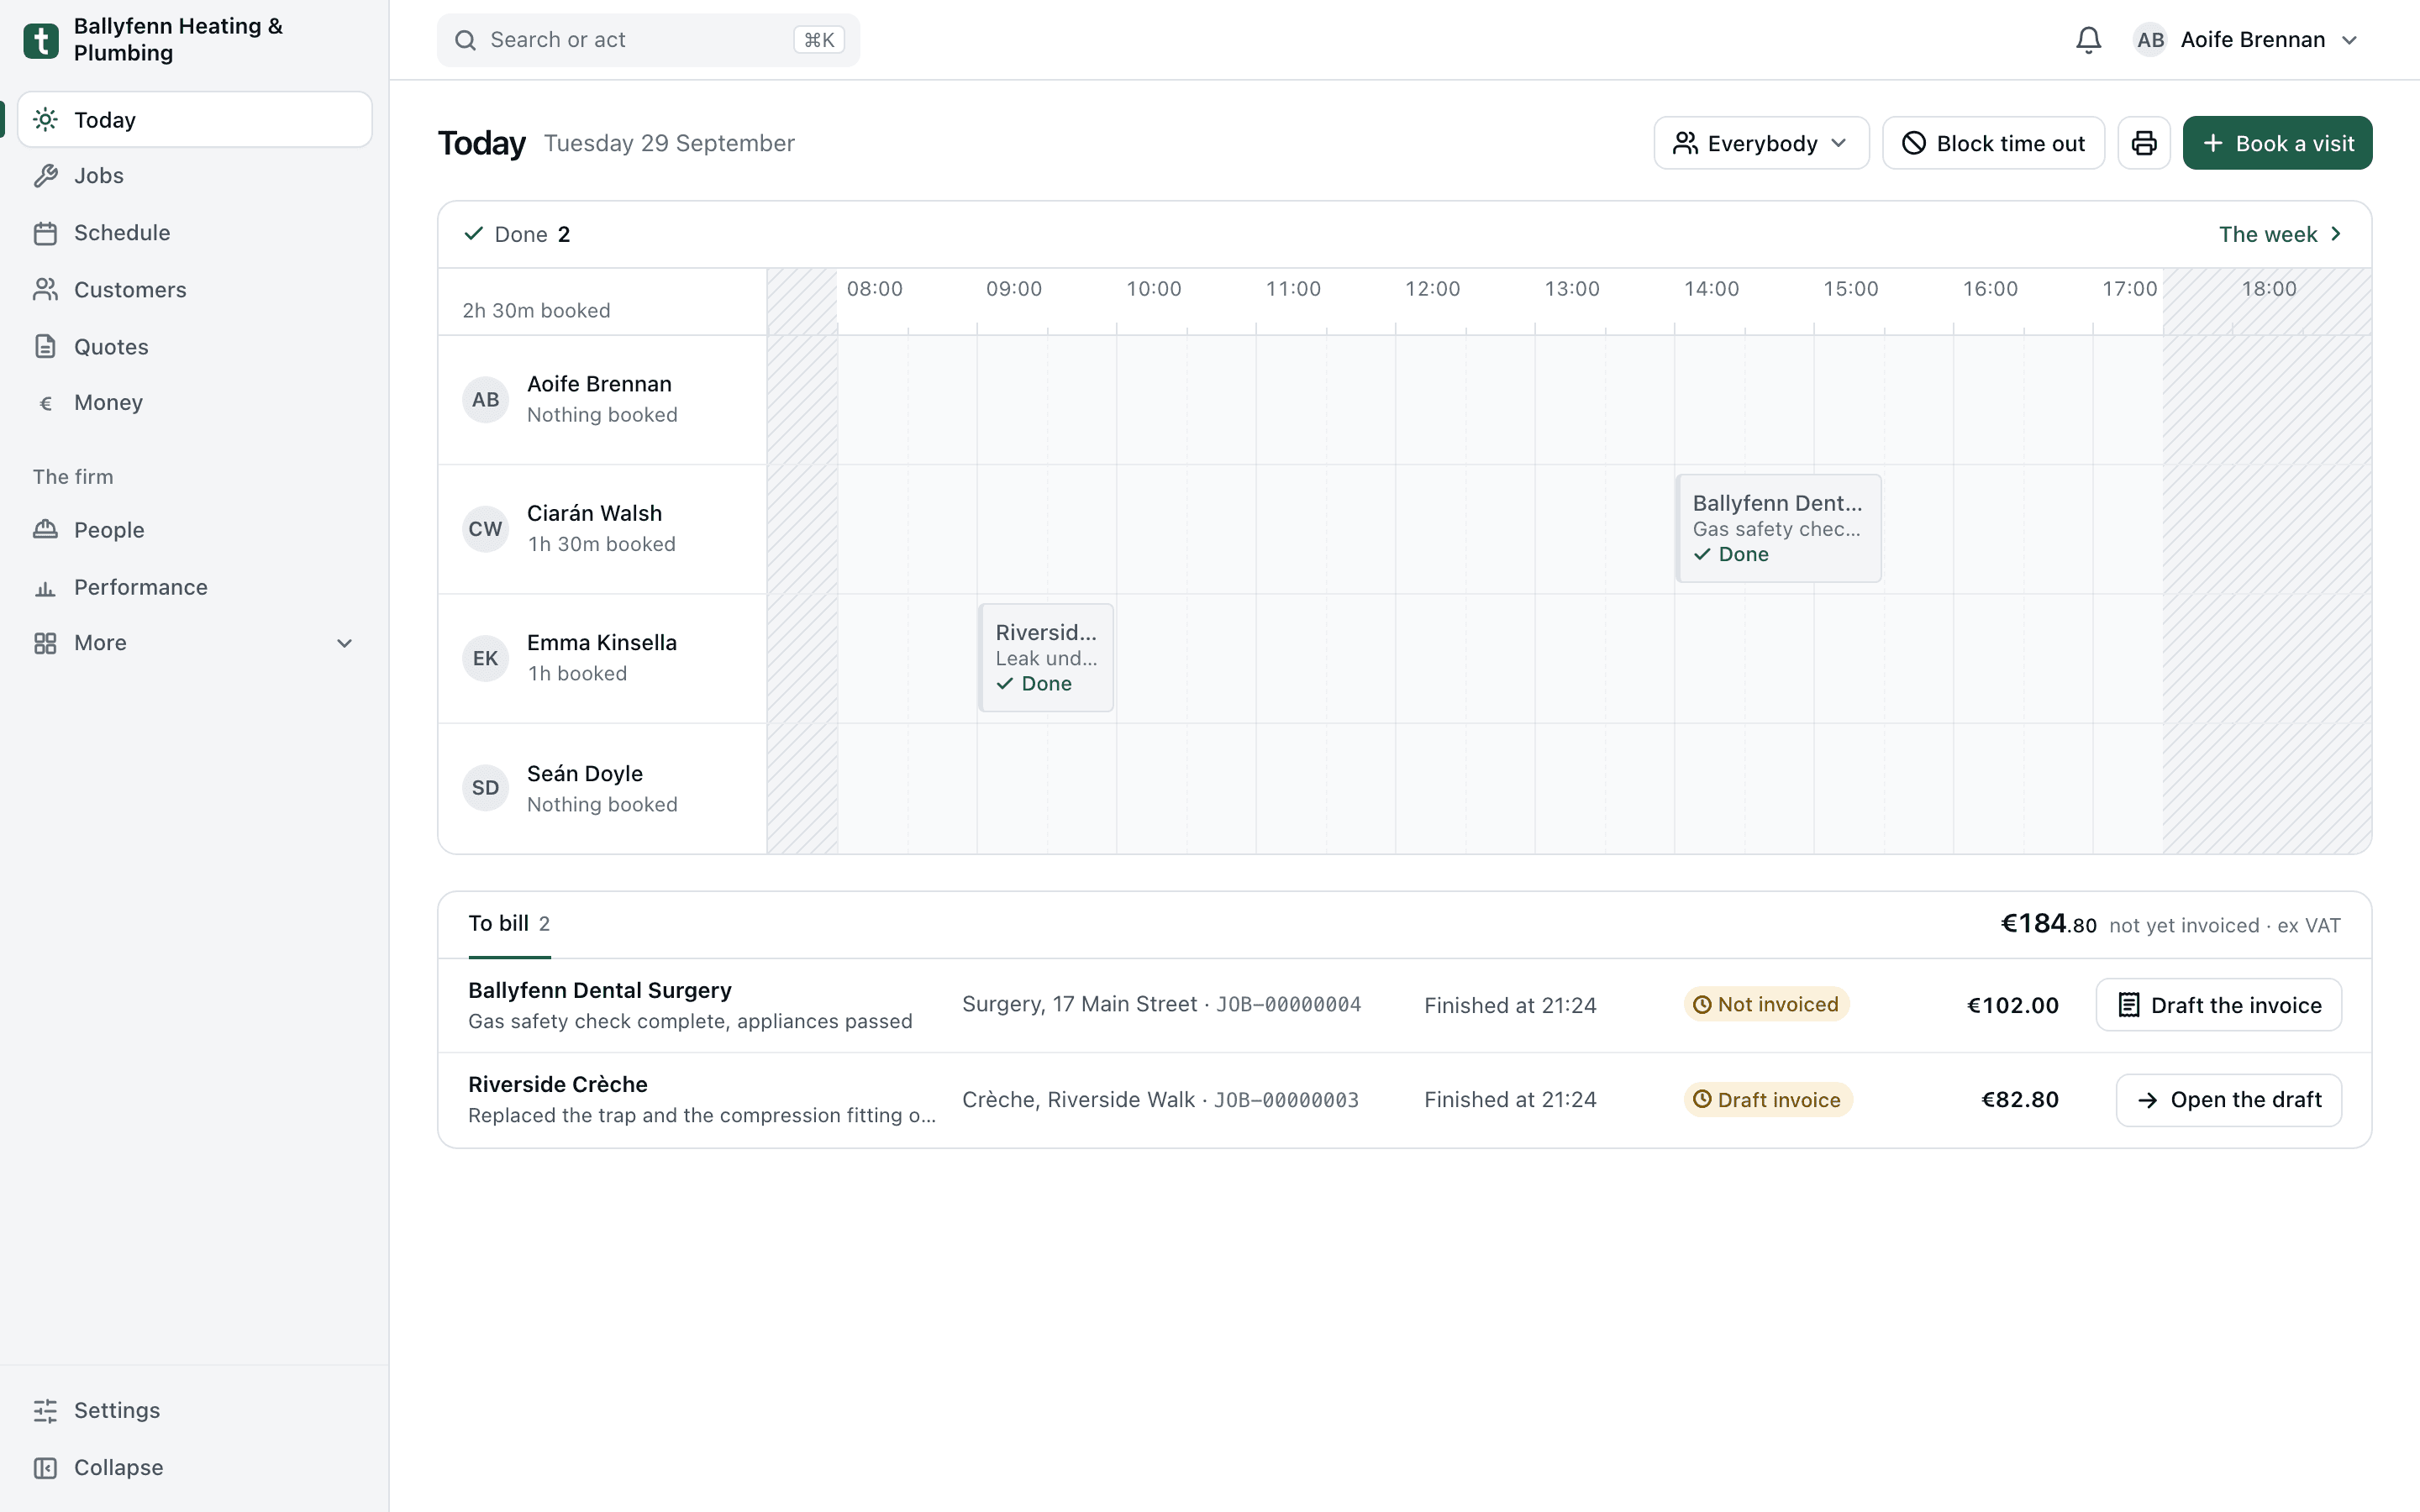Open Jobs from the sidebar
The width and height of the screenshot is (2420, 1512).
tap(195, 176)
